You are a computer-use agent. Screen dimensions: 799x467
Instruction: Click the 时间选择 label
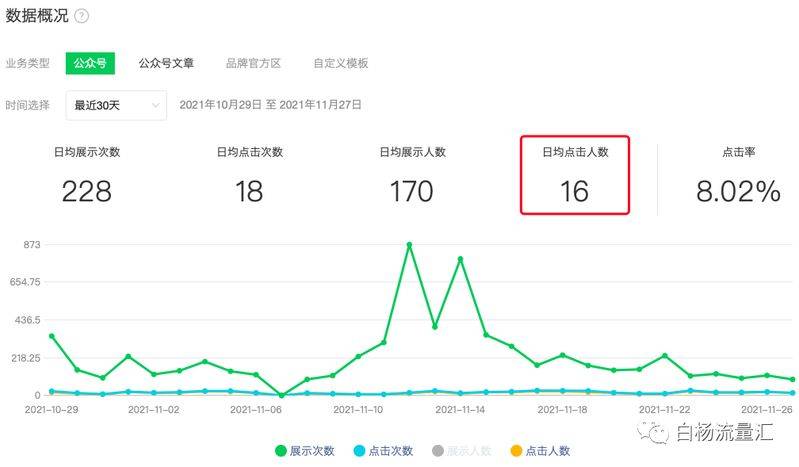point(28,106)
